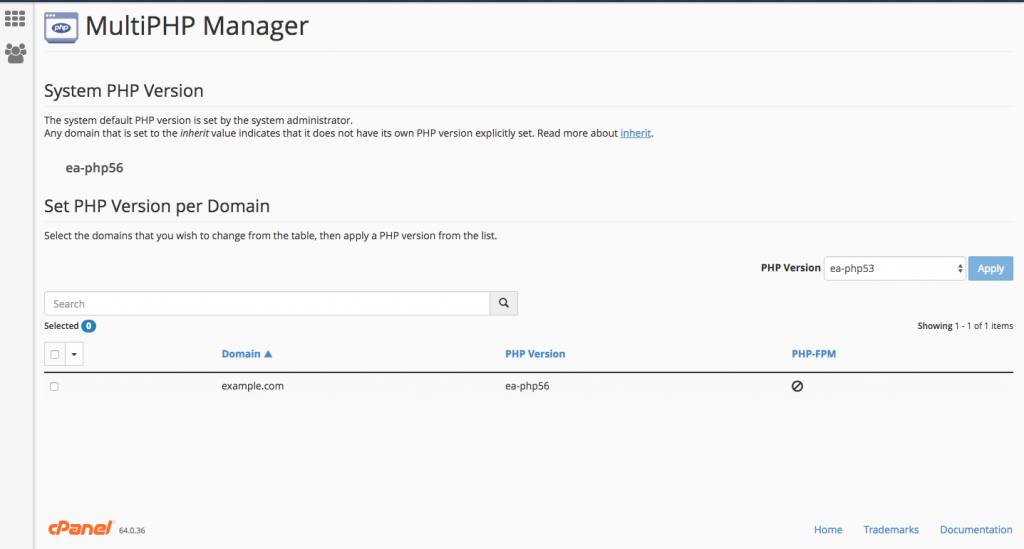
Task: Click the System PHP Version heading
Action: pos(123,91)
